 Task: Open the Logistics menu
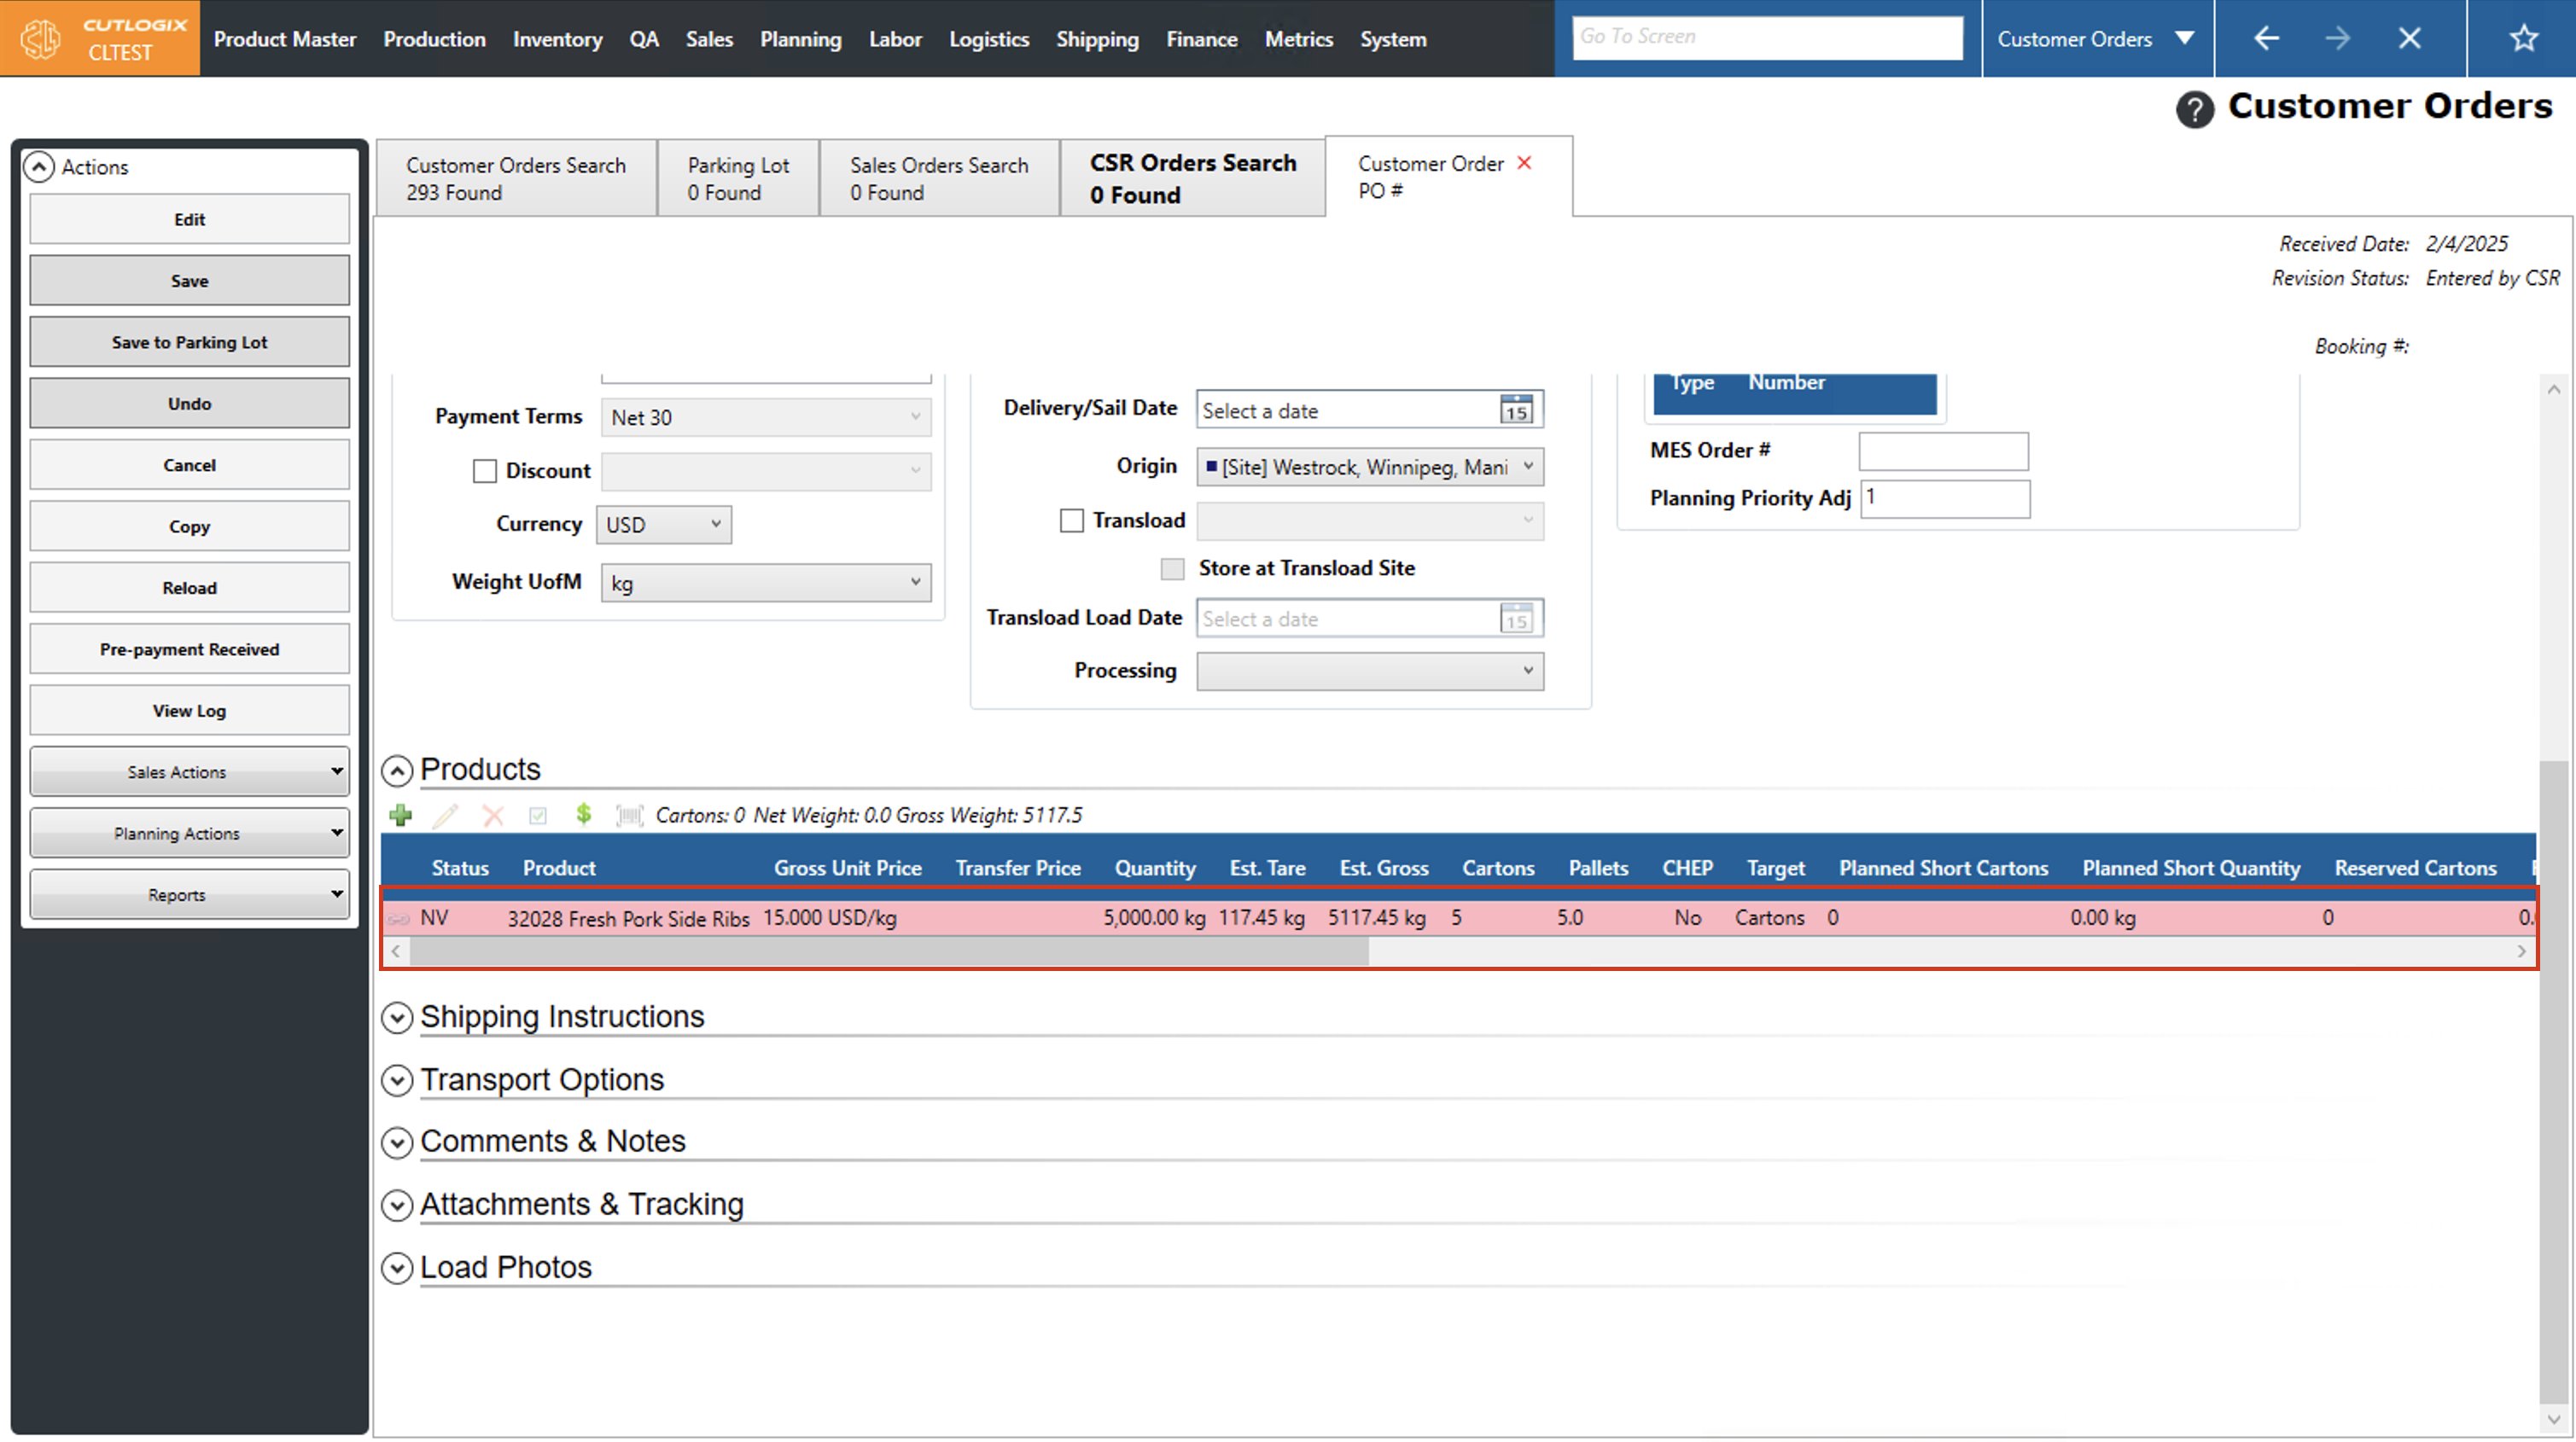click(988, 39)
